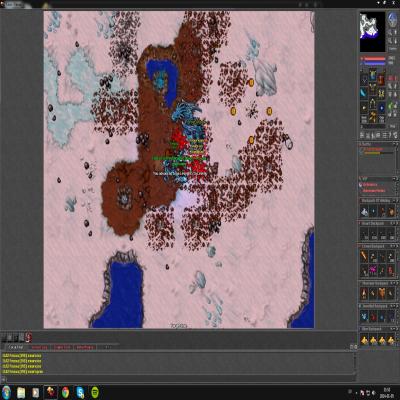The image size is (400, 400).
Task: Select the helmet equipment slot
Action: click(373, 74)
